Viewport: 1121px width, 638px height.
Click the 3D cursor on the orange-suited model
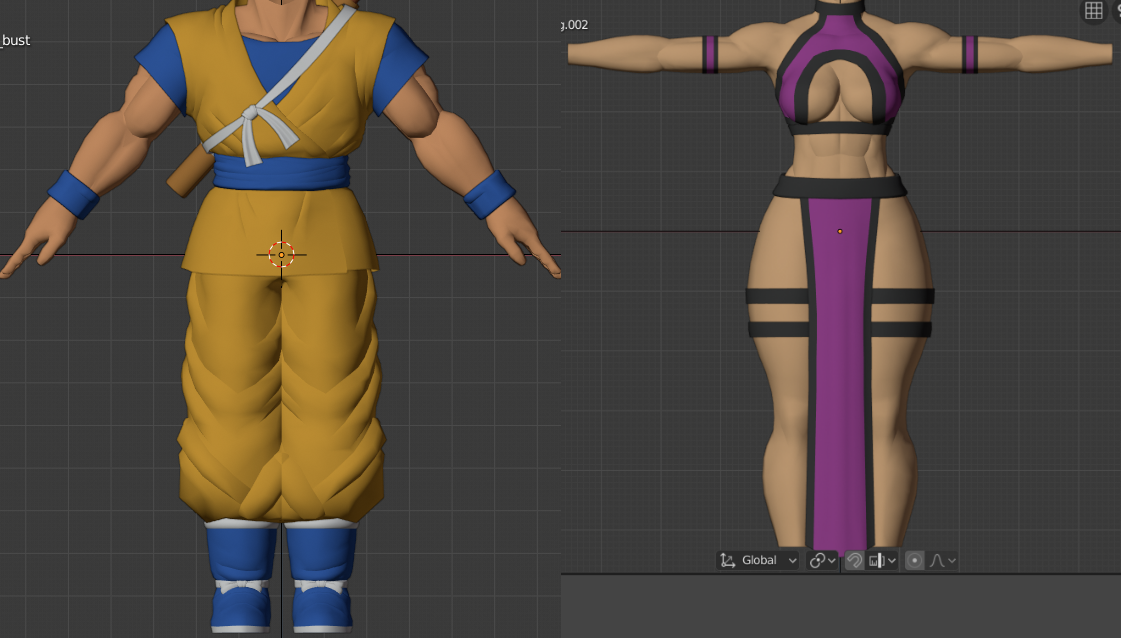281,255
